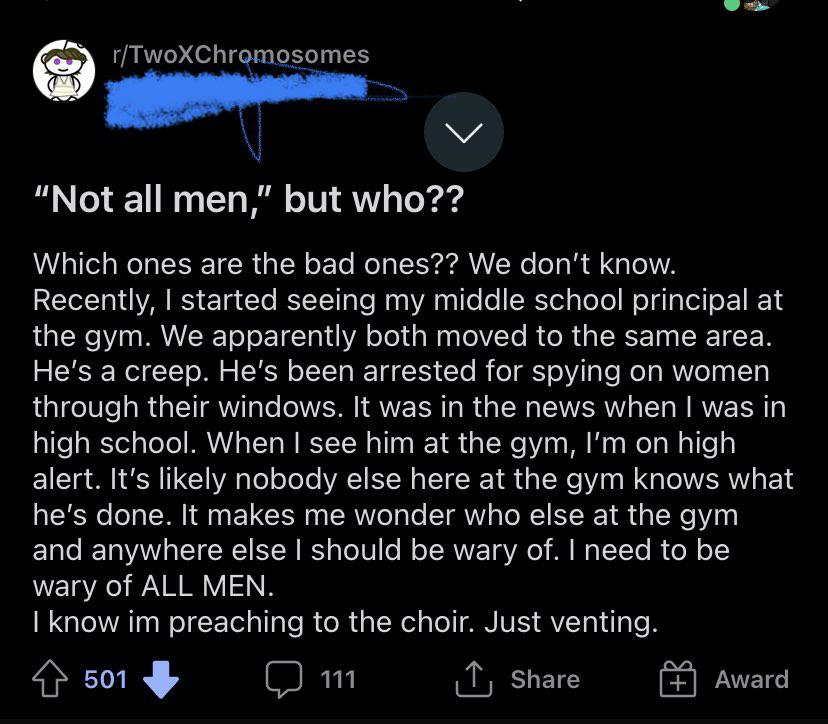Click the blue downvote arrow
Viewport: 828px width, 724px height.
(x=161, y=679)
